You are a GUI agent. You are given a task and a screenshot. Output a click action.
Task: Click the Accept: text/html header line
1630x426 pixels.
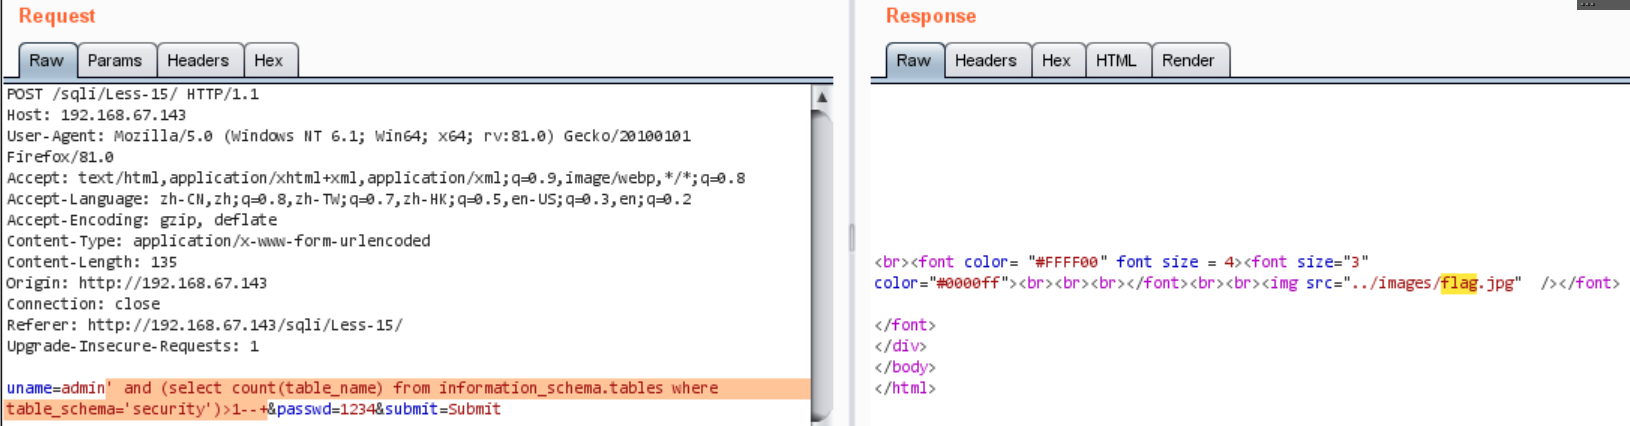click(376, 178)
